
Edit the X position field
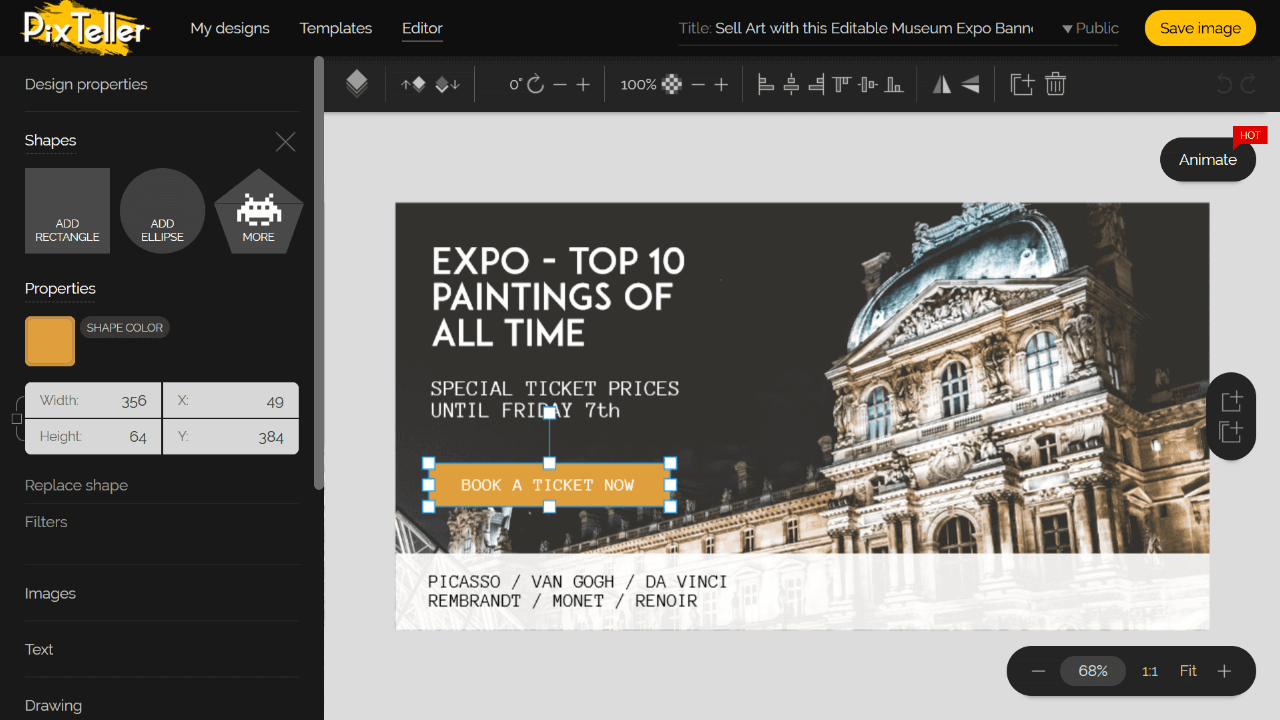231,401
